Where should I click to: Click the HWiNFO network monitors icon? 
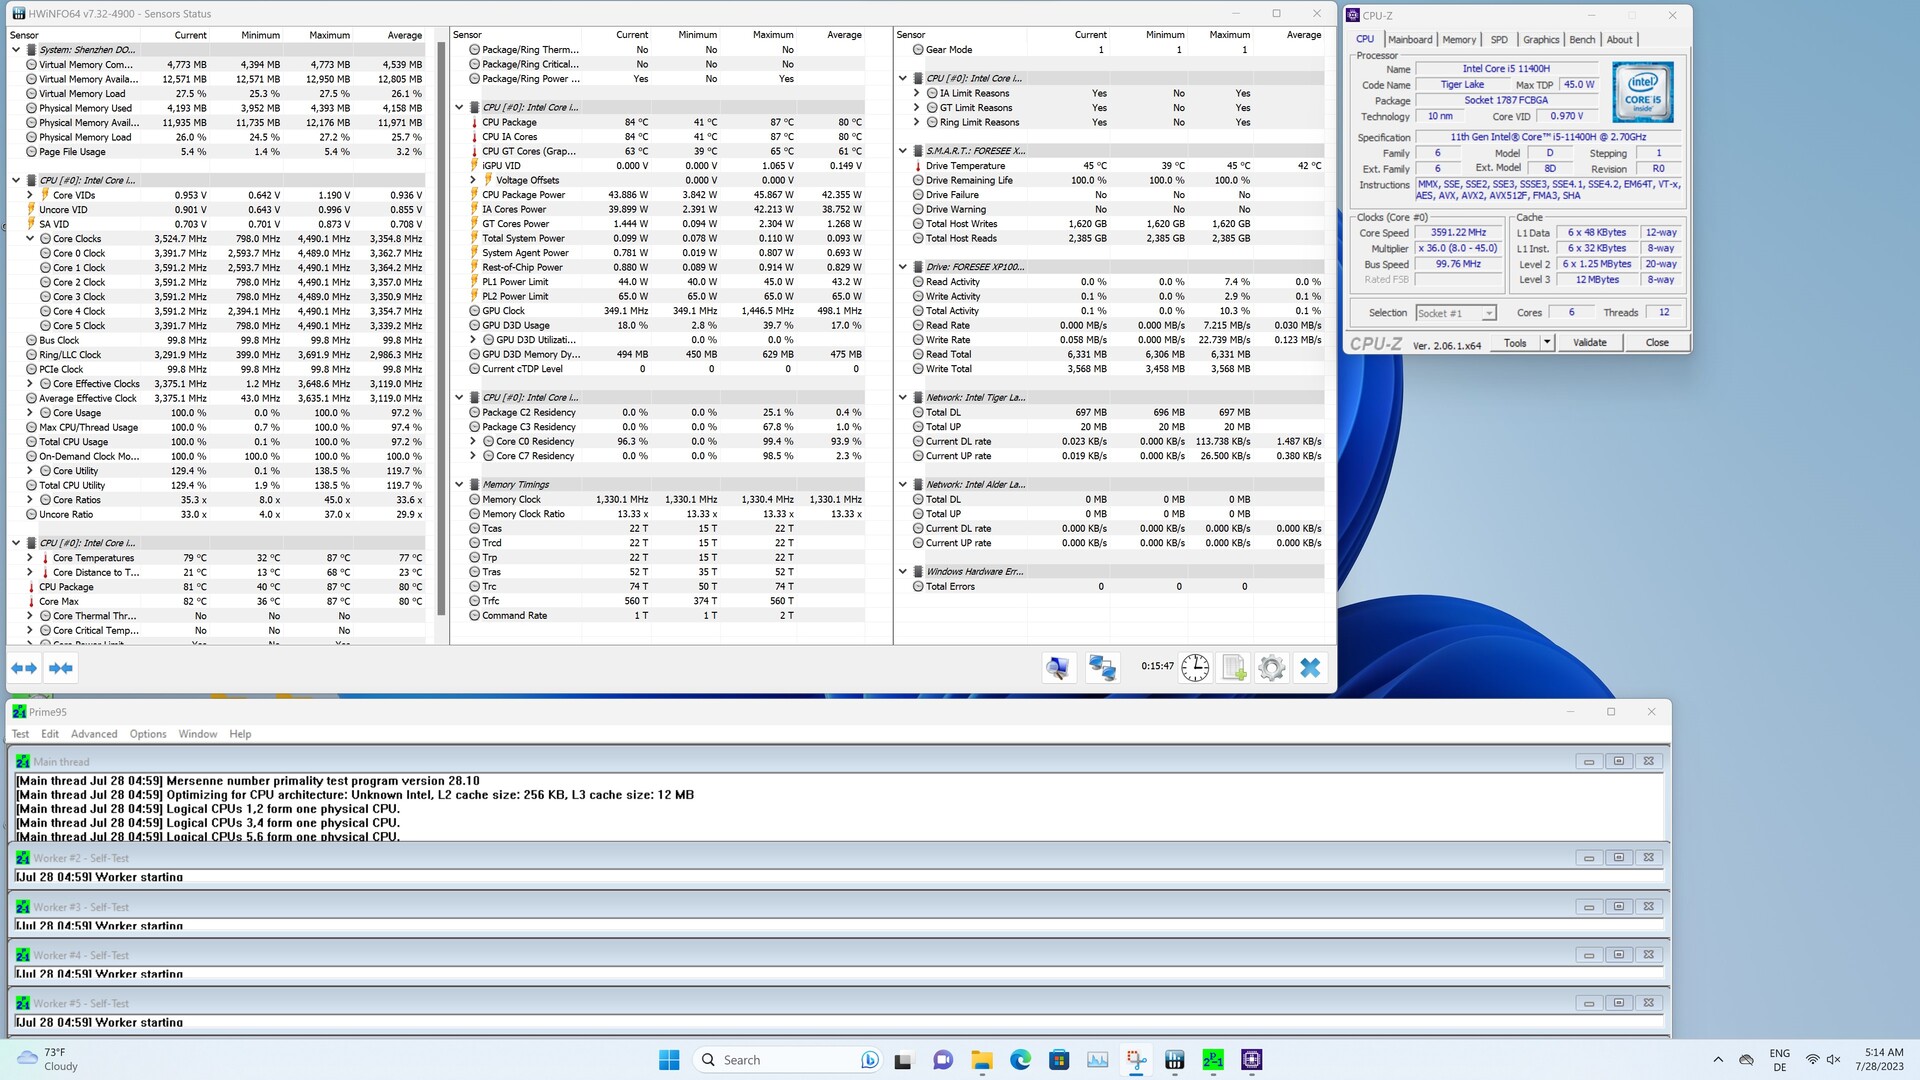click(1102, 668)
